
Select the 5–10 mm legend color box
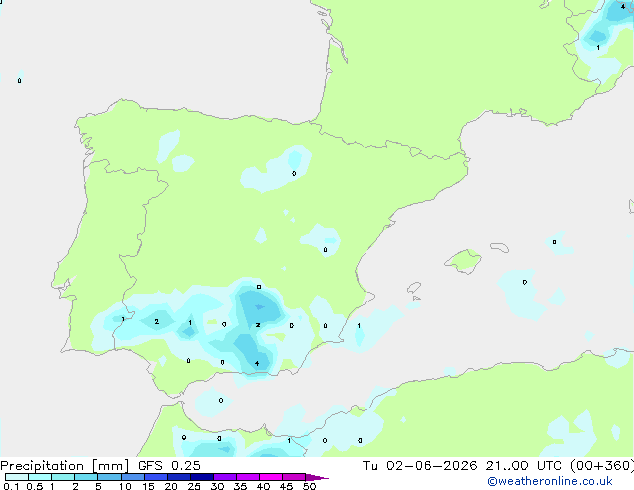pyautogui.click(x=109, y=477)
